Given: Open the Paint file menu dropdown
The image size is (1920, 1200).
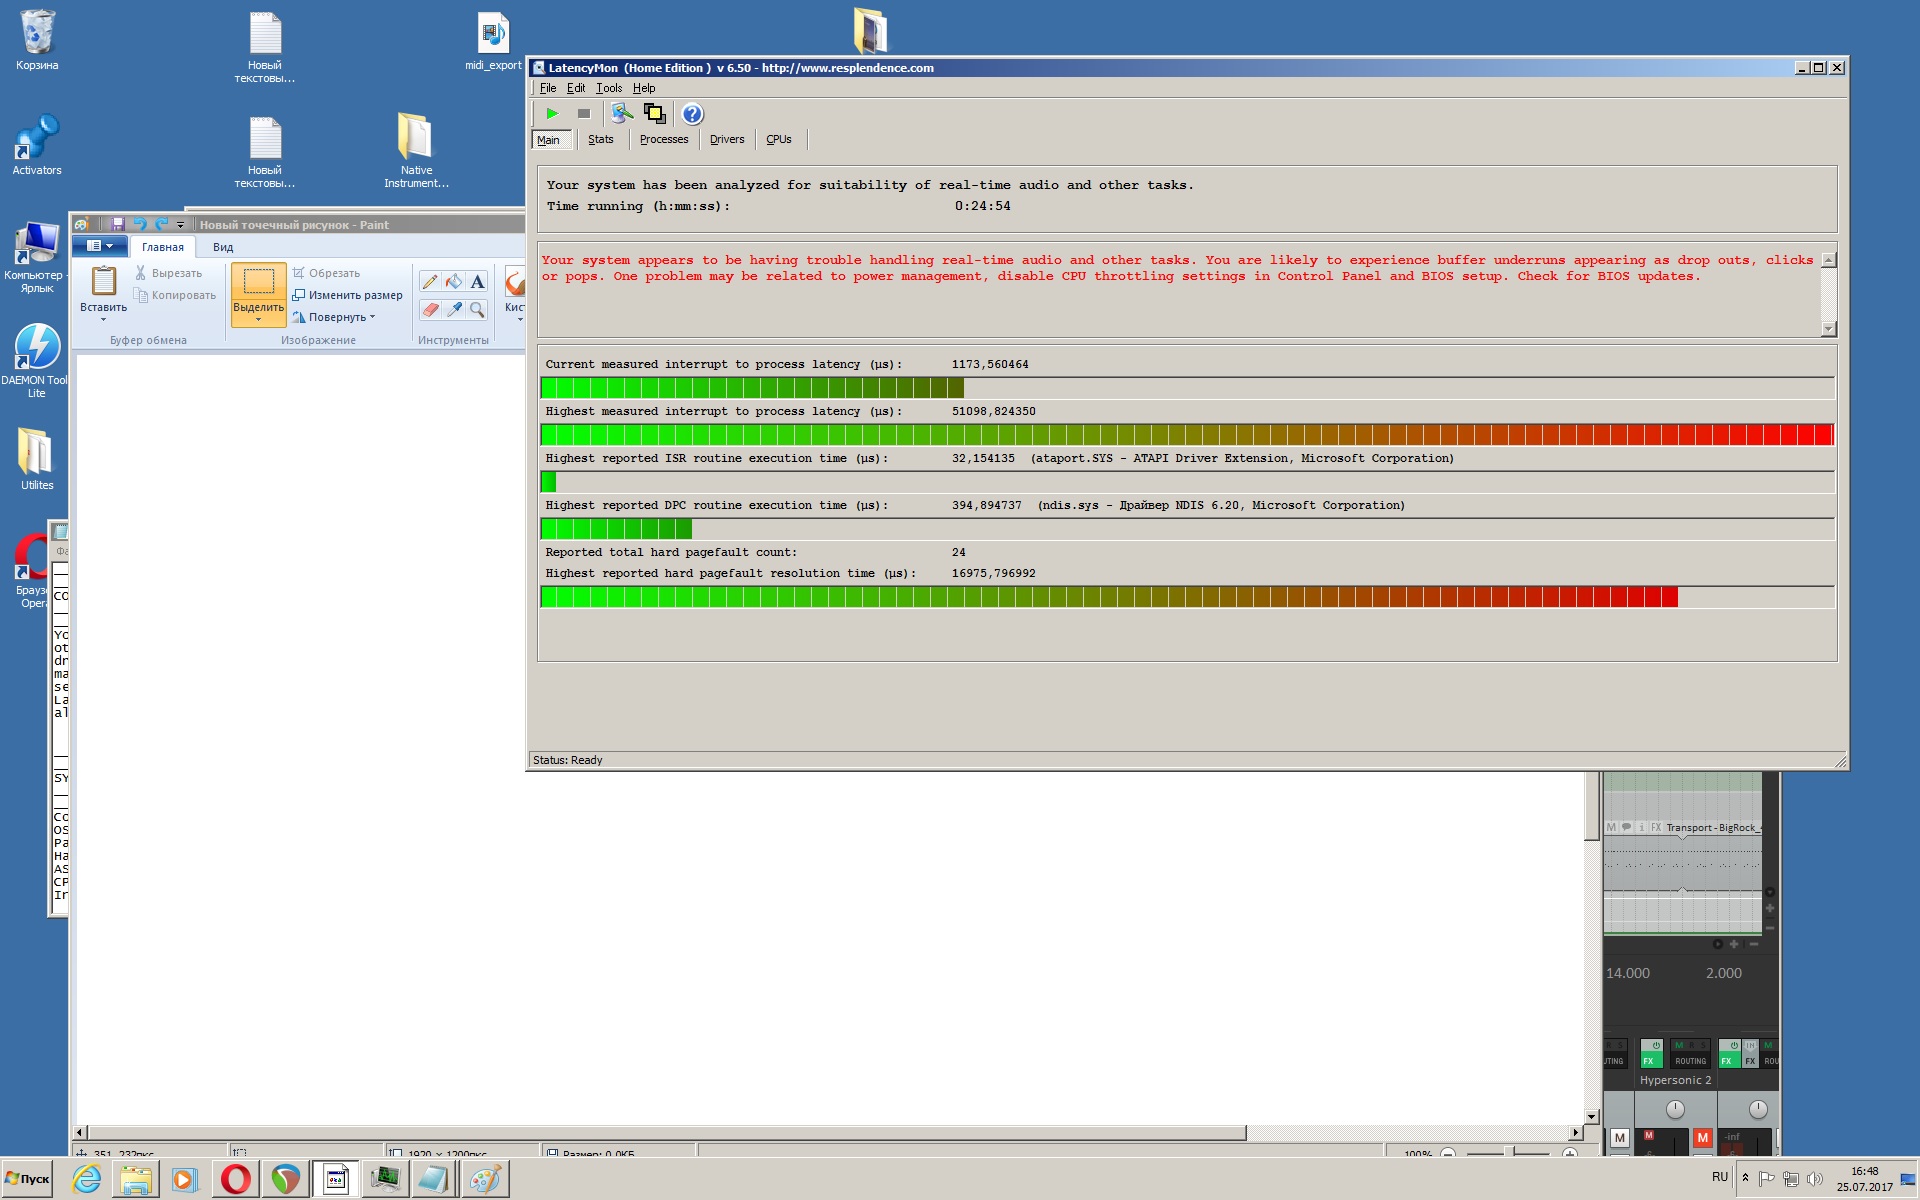Looking at the screenshot, I should (99, 246).
